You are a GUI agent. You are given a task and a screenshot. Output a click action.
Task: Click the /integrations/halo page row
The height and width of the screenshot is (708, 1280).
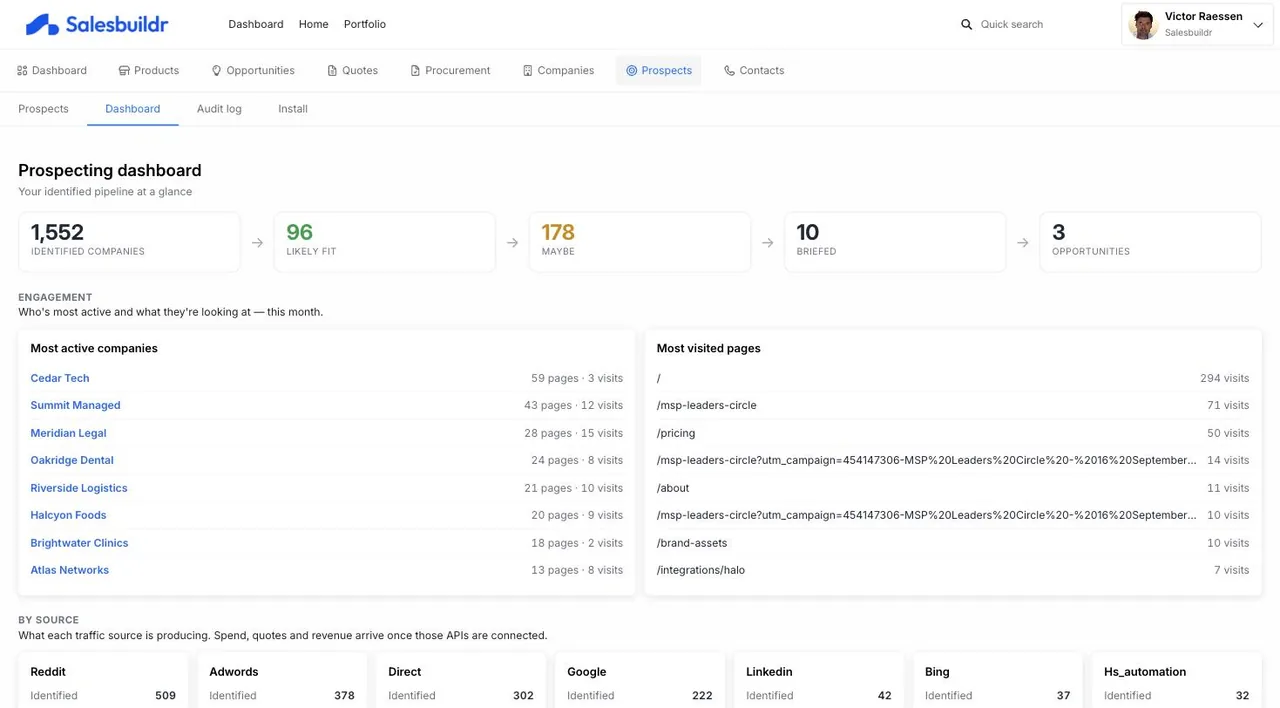[953, 570]
